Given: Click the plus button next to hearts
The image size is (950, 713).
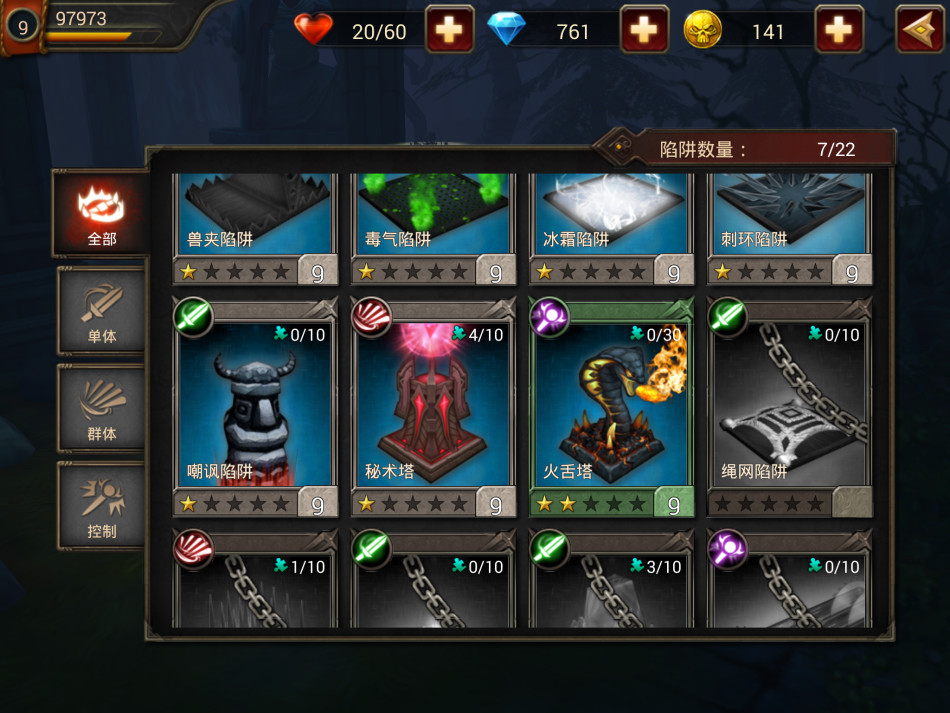Looking at the screenshot, I should click(x=449, y=29).
